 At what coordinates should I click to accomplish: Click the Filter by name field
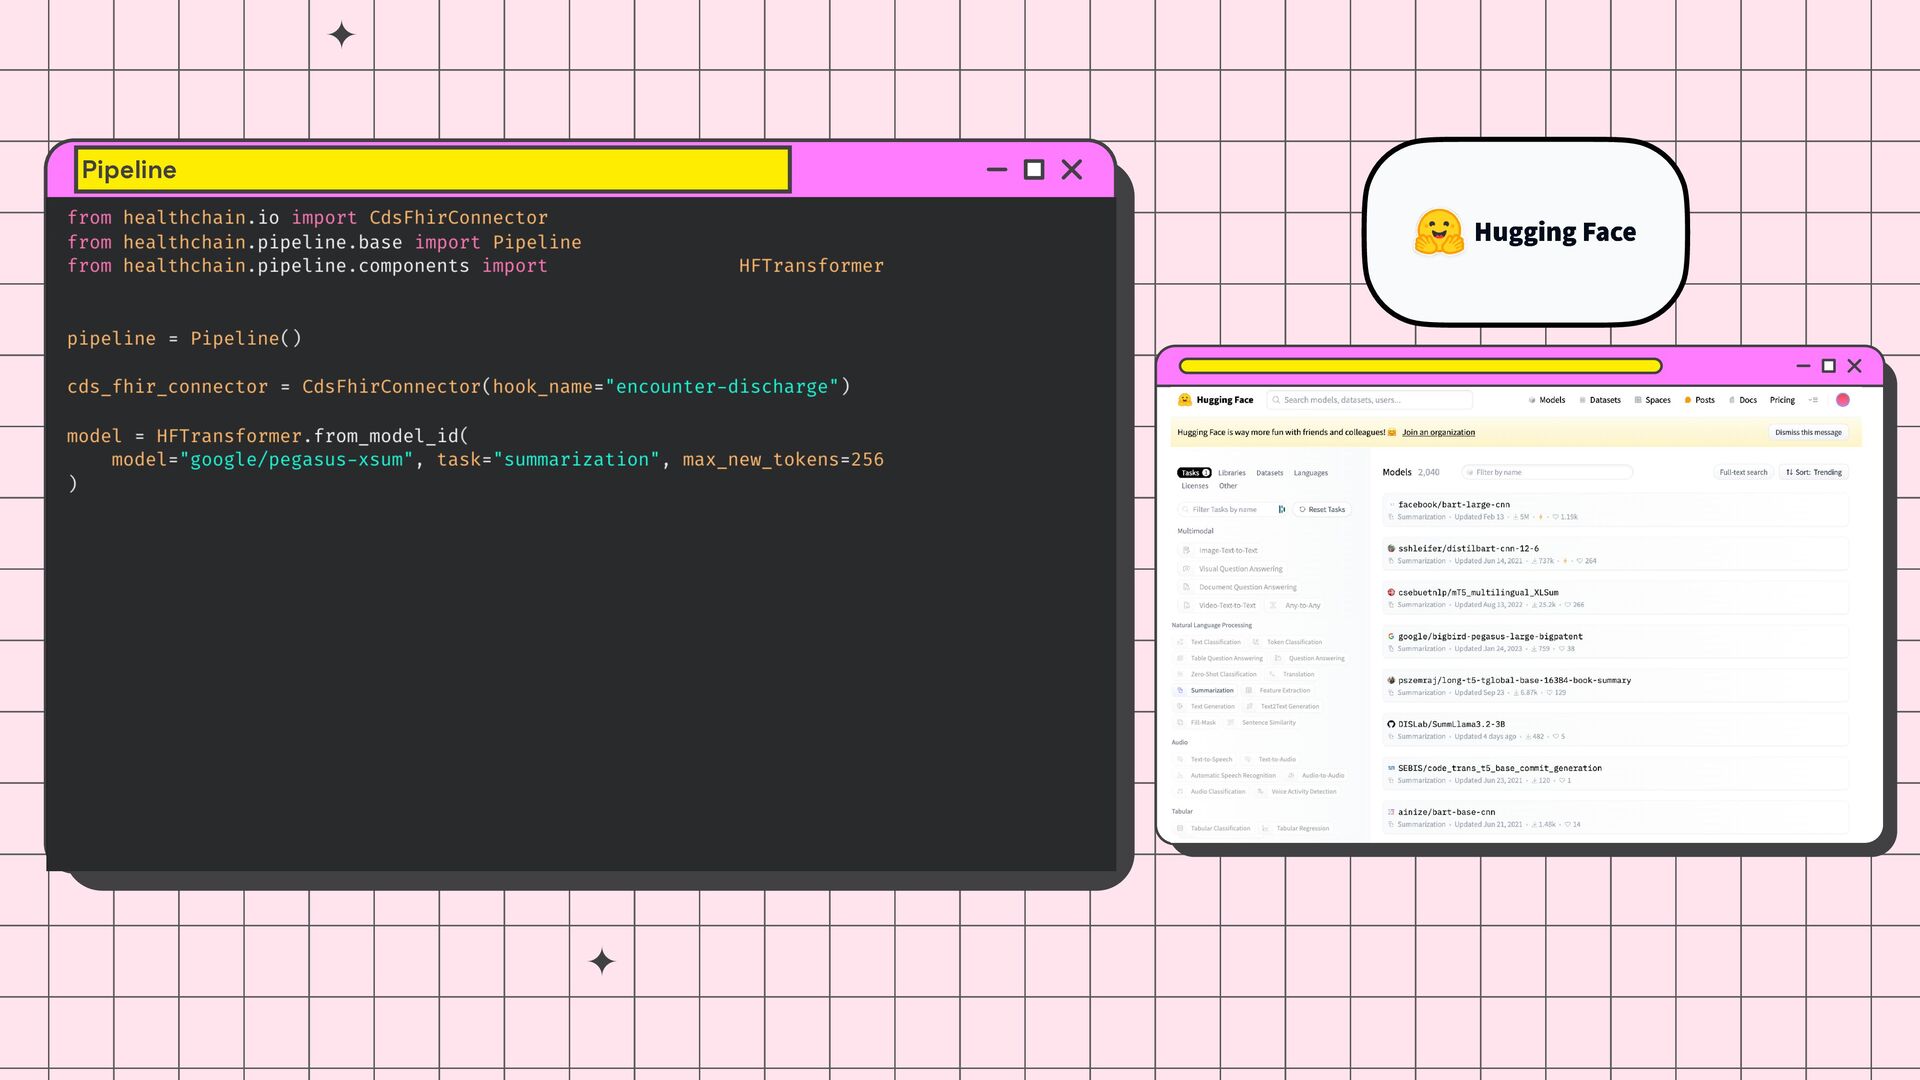tap(1546, 473)
